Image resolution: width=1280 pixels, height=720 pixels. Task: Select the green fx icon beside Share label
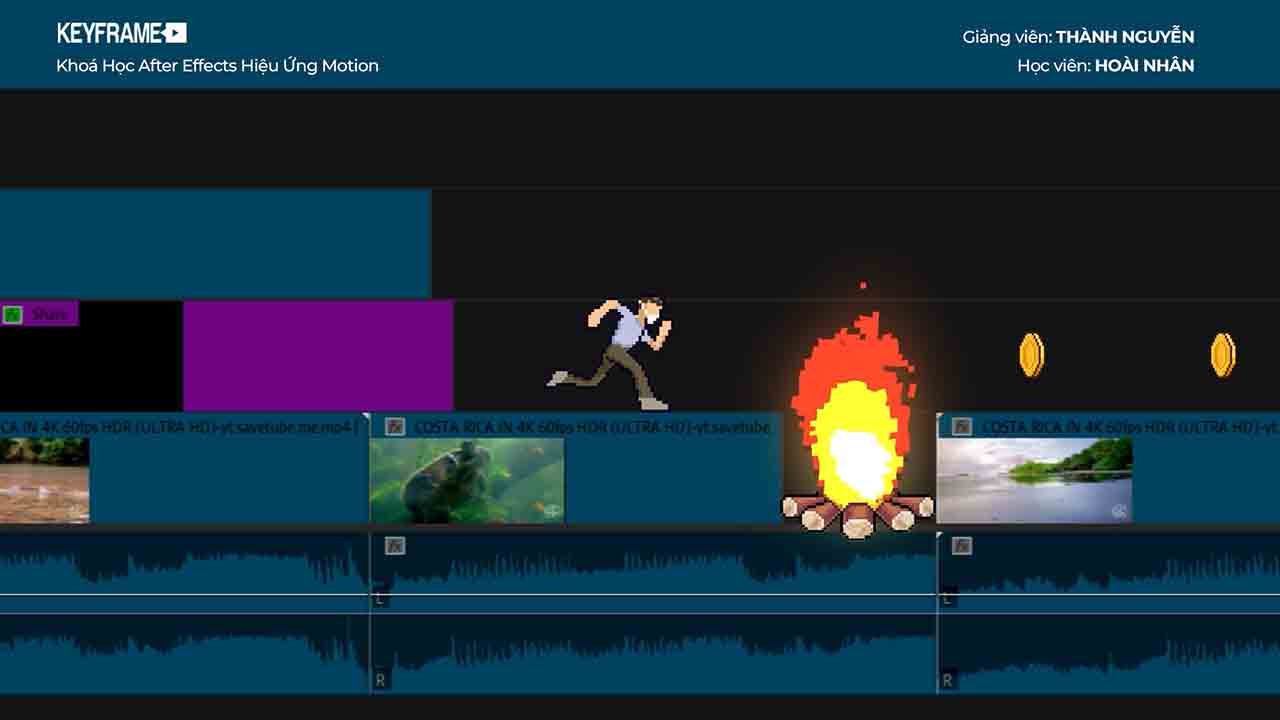click(14, 313)
